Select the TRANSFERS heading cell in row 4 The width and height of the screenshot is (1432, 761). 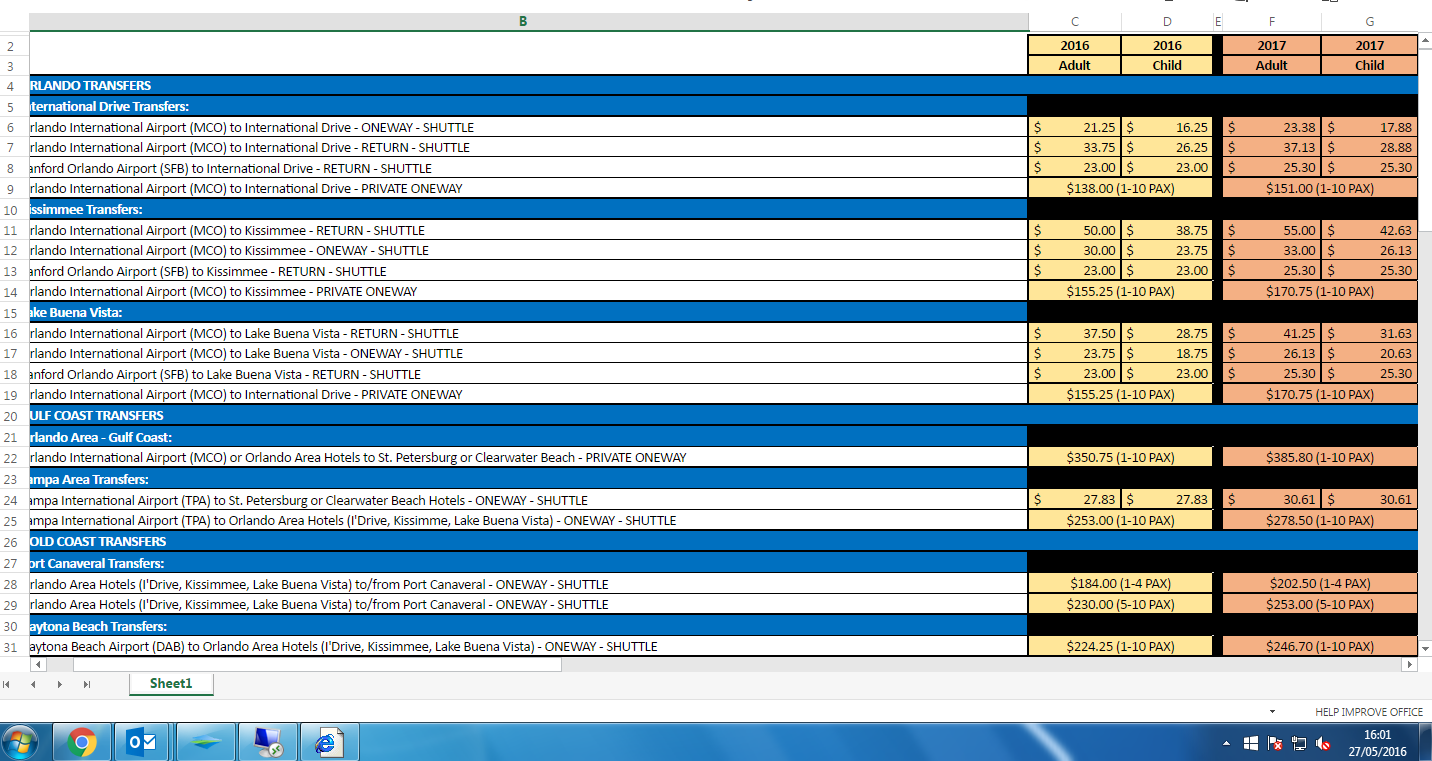pos(529,86)
